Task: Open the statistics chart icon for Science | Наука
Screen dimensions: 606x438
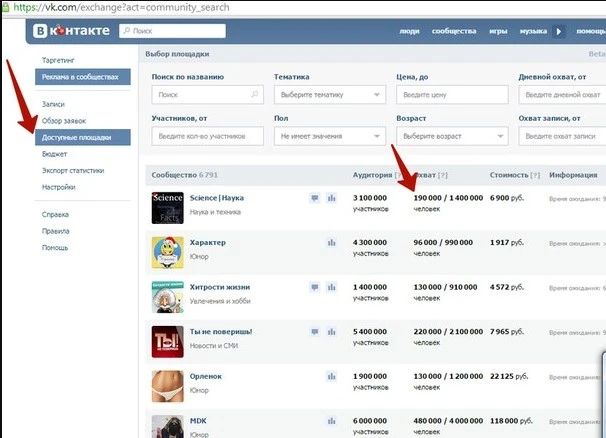Action: click(332, 198)
